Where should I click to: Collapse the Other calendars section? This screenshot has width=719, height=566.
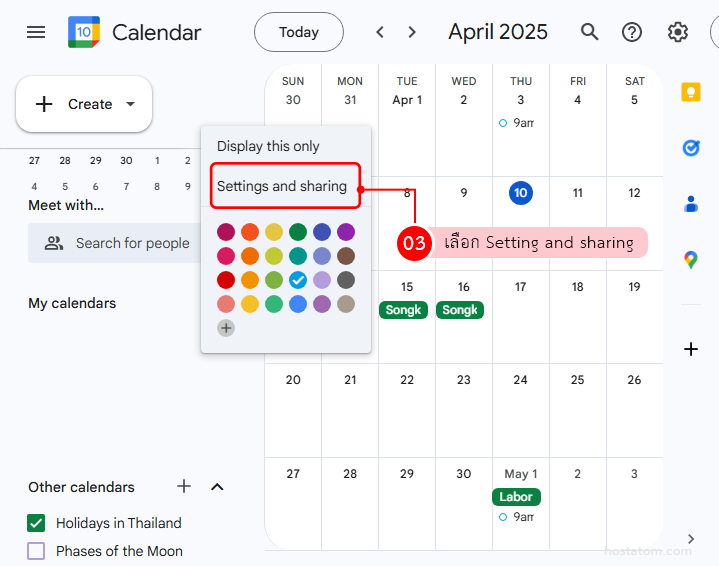click(217, 487)
